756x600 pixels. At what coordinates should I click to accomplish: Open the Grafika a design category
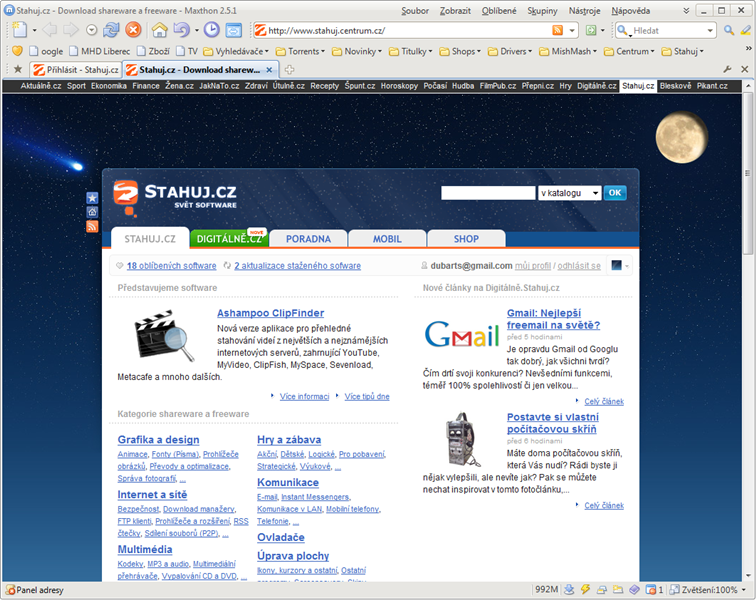point(158,440)
